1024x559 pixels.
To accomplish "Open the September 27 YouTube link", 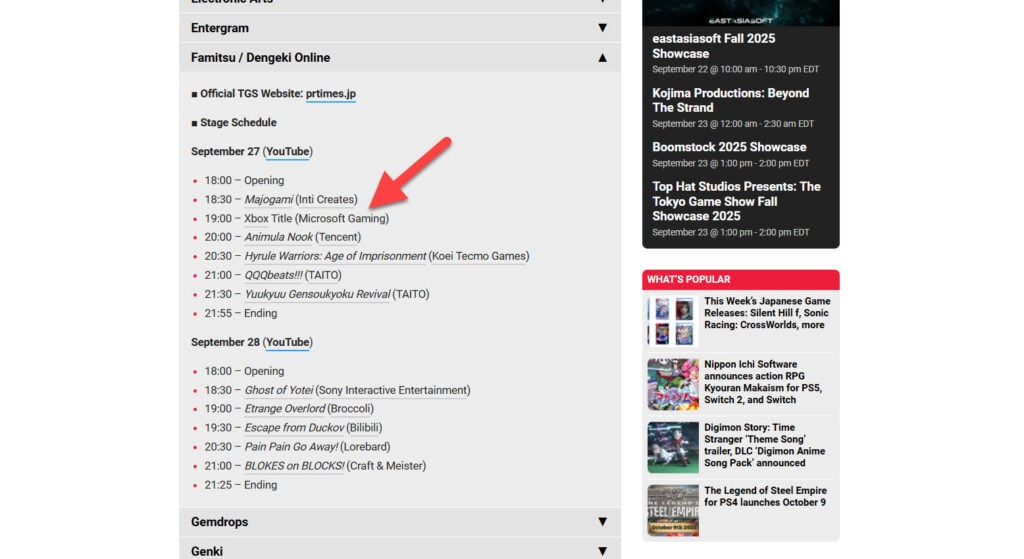I will (x=287, y=152).
